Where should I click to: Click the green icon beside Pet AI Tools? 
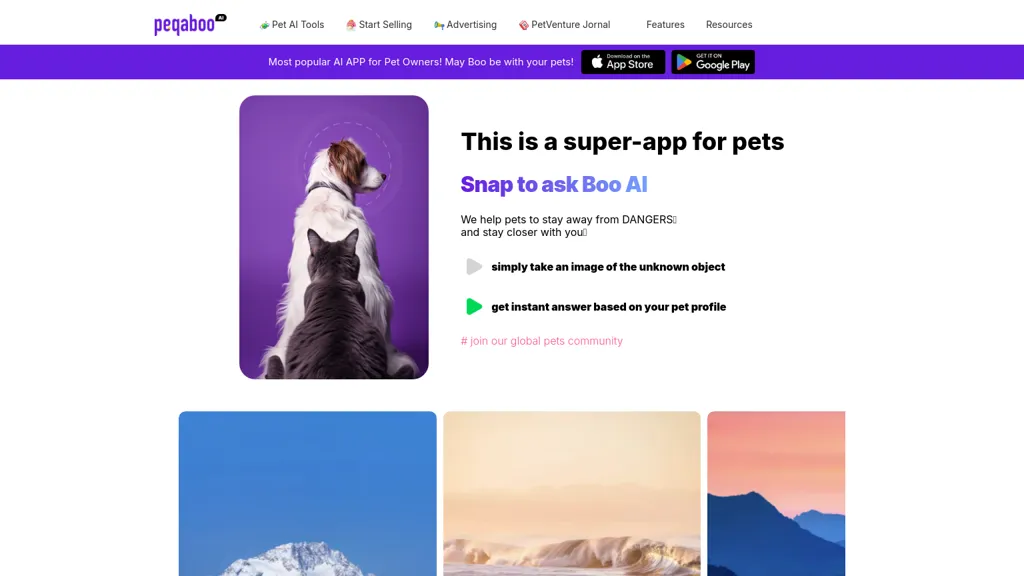coord(264,25)
